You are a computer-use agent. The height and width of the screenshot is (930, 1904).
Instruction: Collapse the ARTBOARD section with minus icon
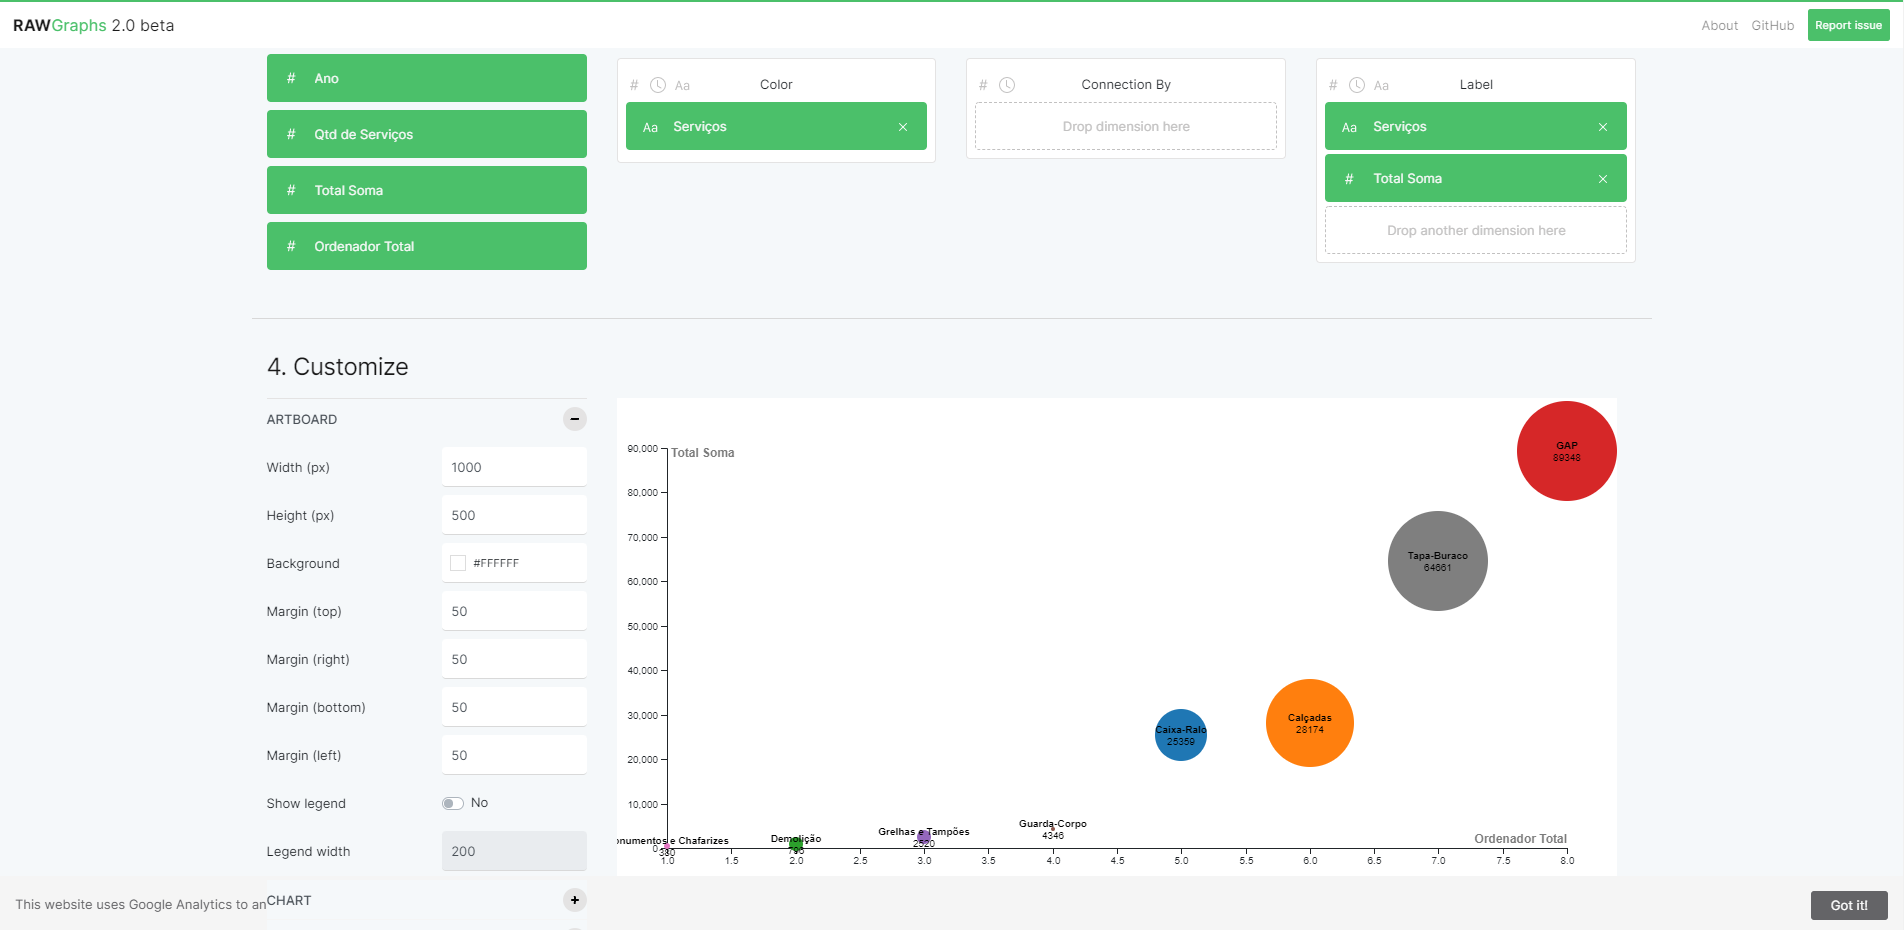tap(575, 419)
